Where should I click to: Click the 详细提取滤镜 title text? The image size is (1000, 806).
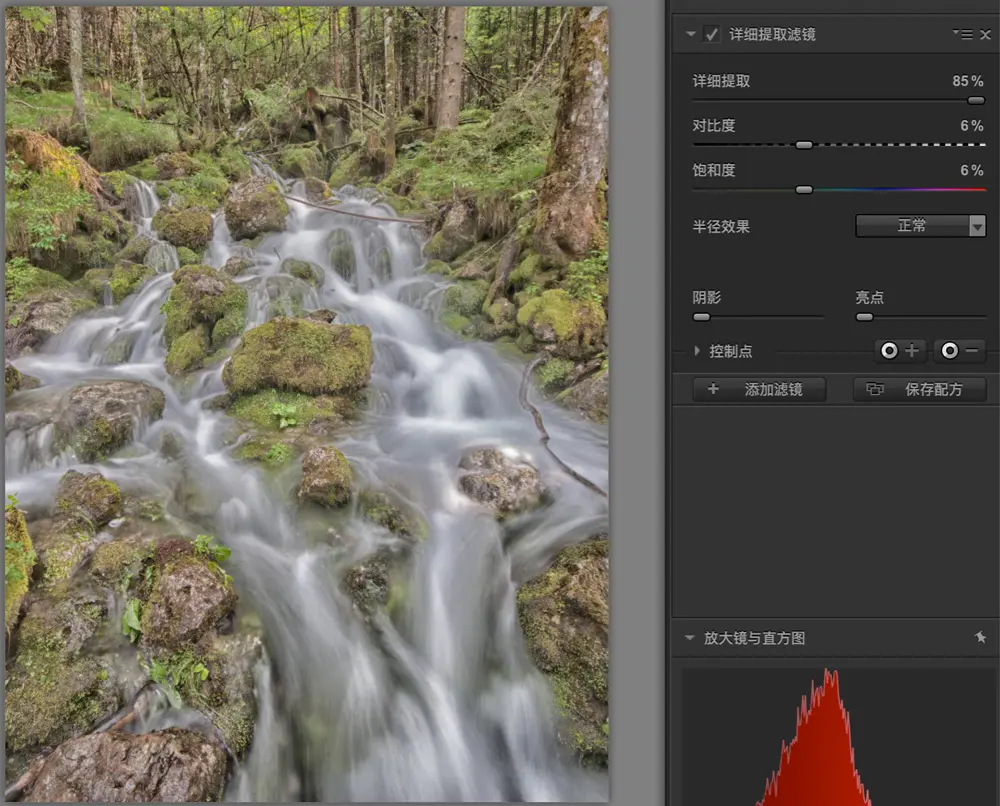tap(772, 34)
